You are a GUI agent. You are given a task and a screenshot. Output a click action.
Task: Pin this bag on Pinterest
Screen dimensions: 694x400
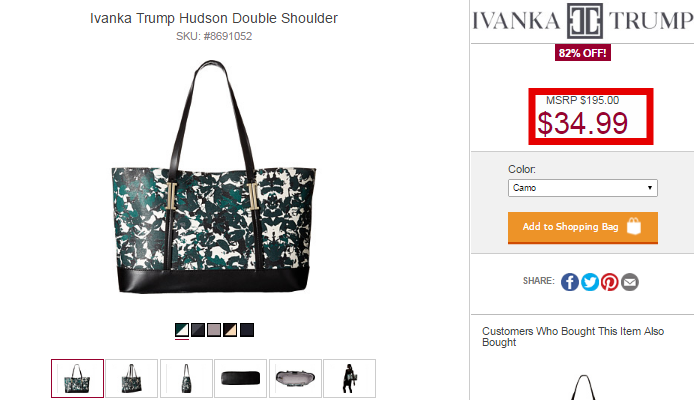point(609,282)
